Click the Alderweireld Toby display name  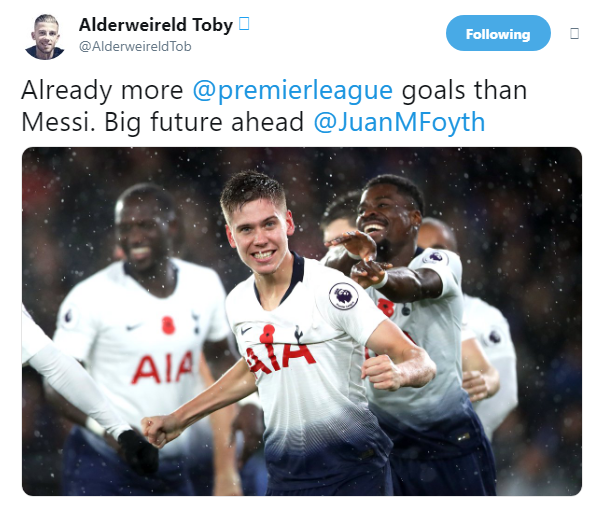coord(156,25)
